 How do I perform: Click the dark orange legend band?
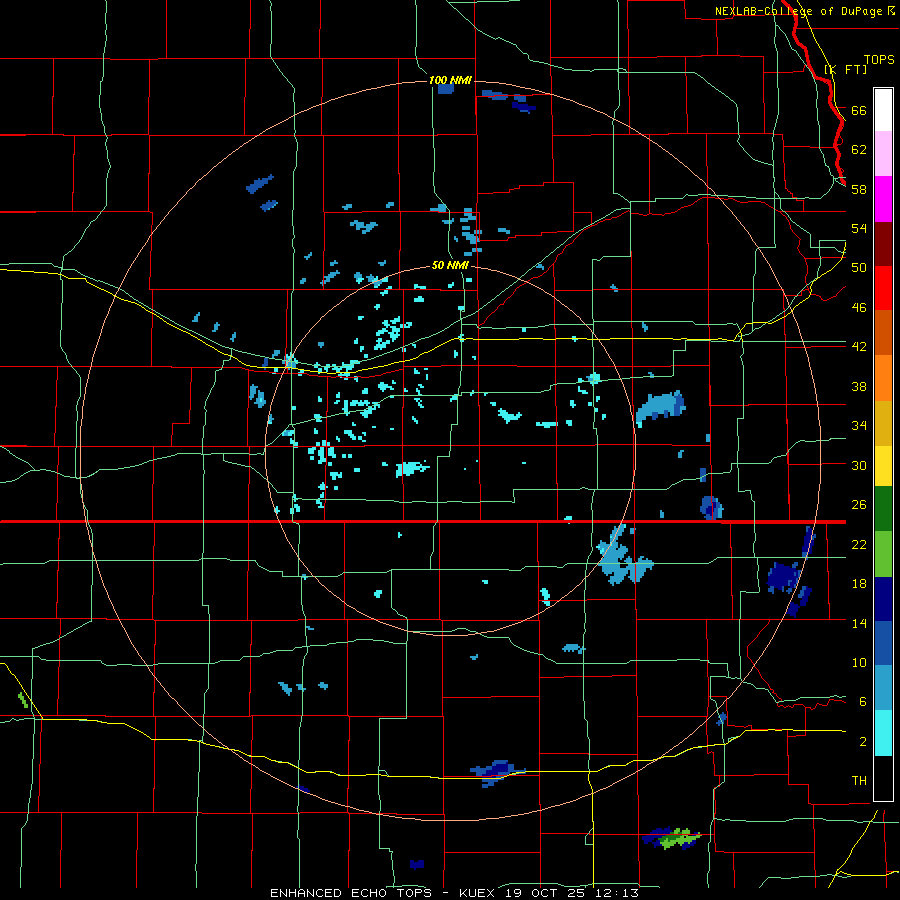click(x=883, y=333)
